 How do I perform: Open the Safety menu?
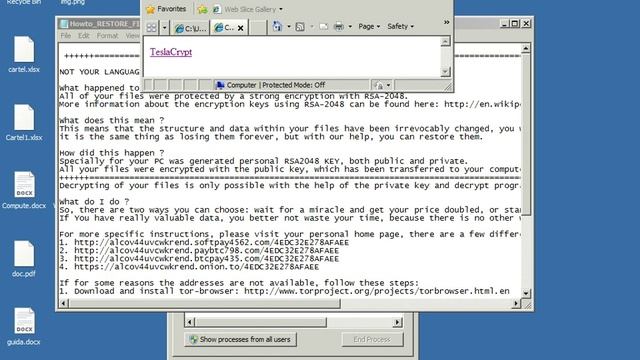click(x=400, y=26)
